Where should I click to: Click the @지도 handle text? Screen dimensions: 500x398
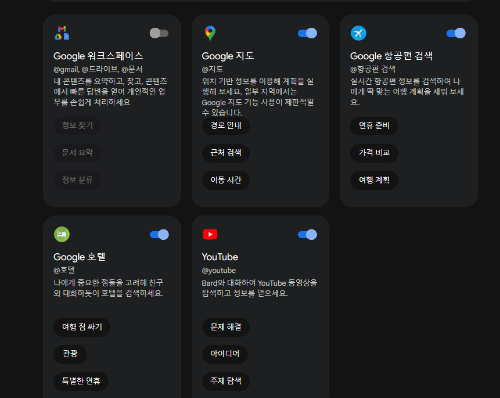(x=212, y=69)
